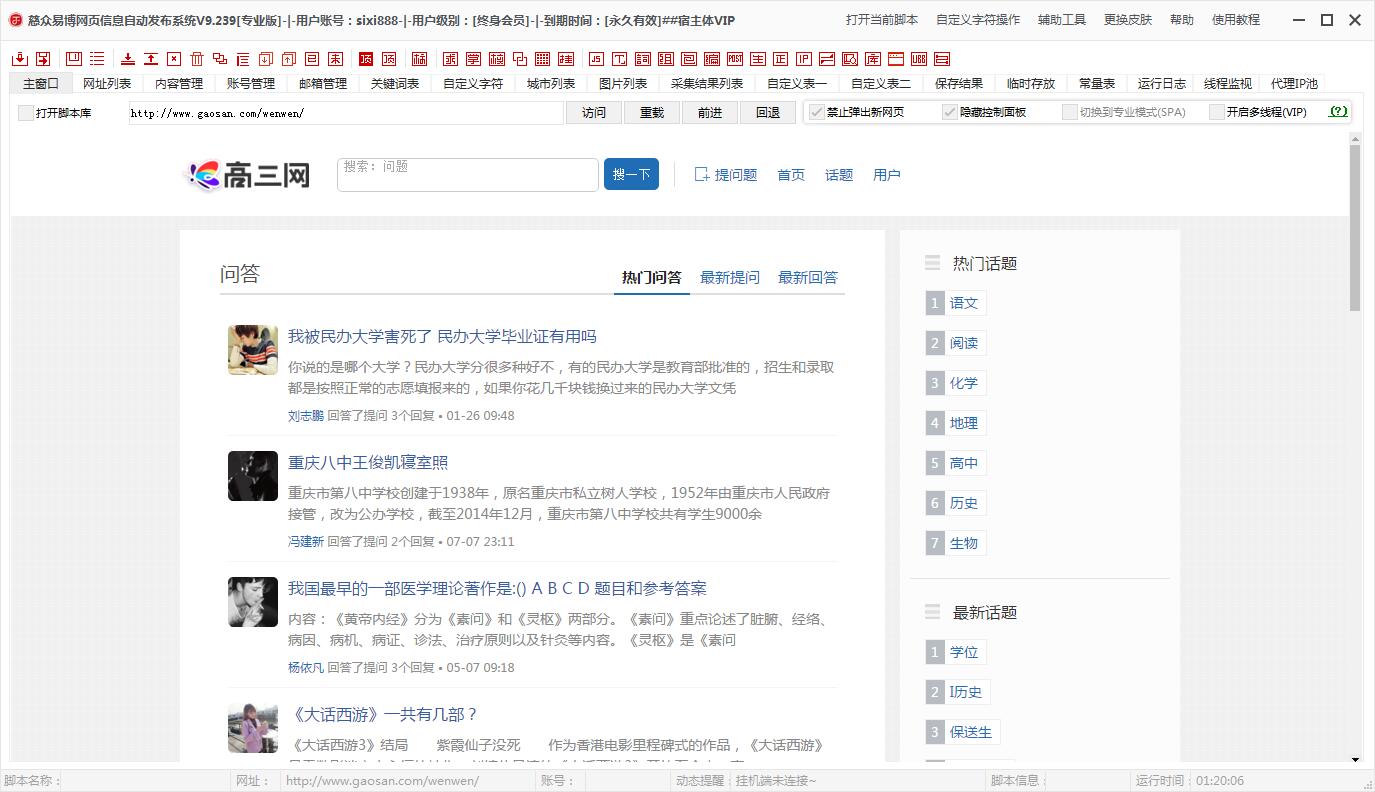Click the 重载 reload button

(652, 113)
